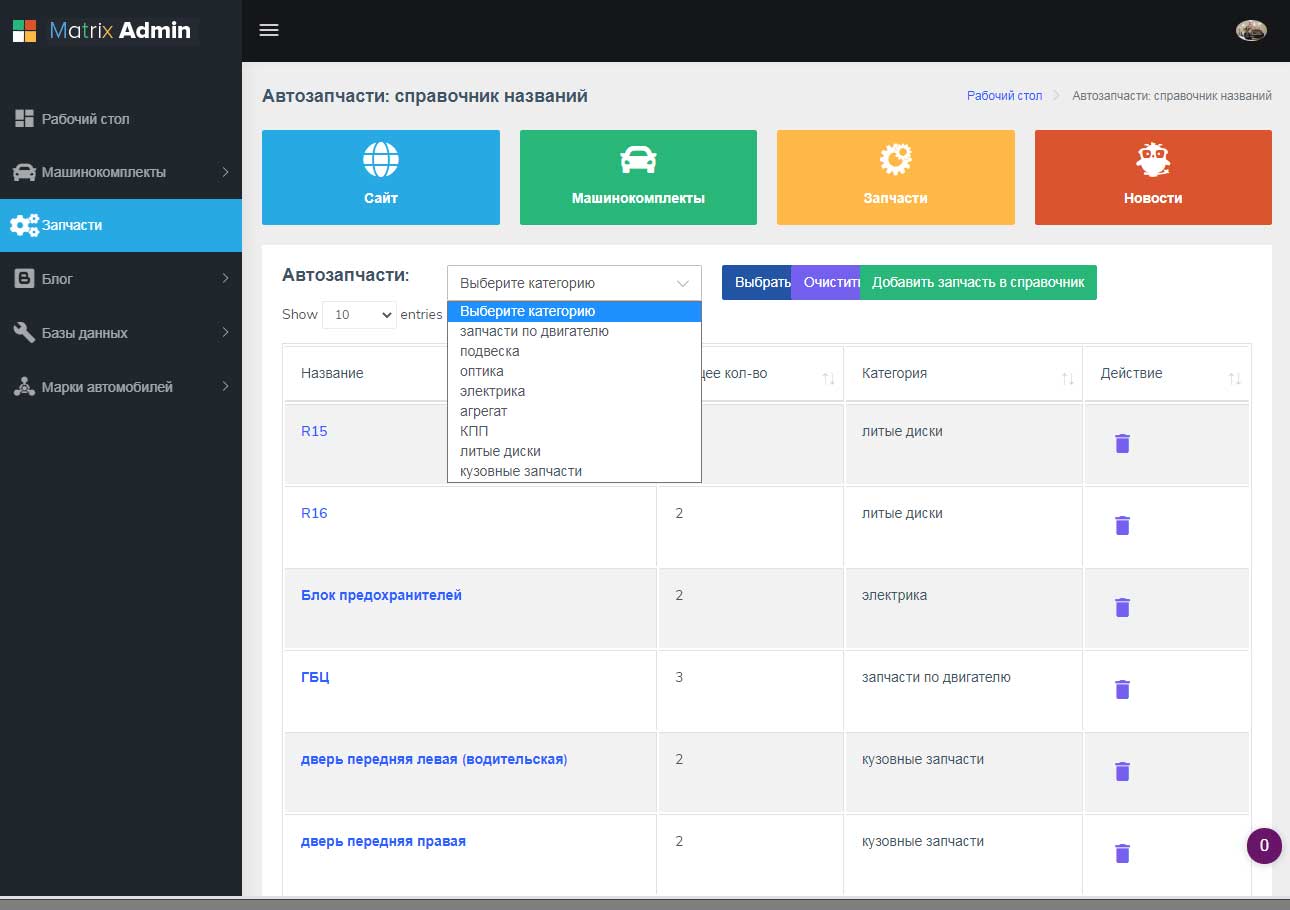Click Добавить запчасть в справочник button
This screenshot has height=910, width=1290.
click(x=978, y=282)
